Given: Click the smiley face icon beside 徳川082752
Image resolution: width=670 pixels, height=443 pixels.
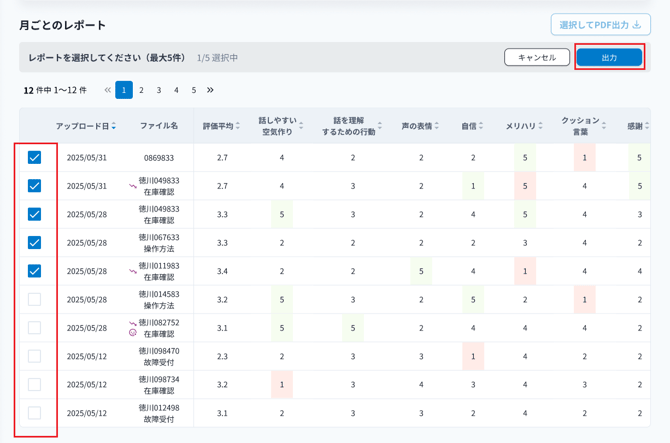Looking at the screenshot, I should [x=133, y=333].
